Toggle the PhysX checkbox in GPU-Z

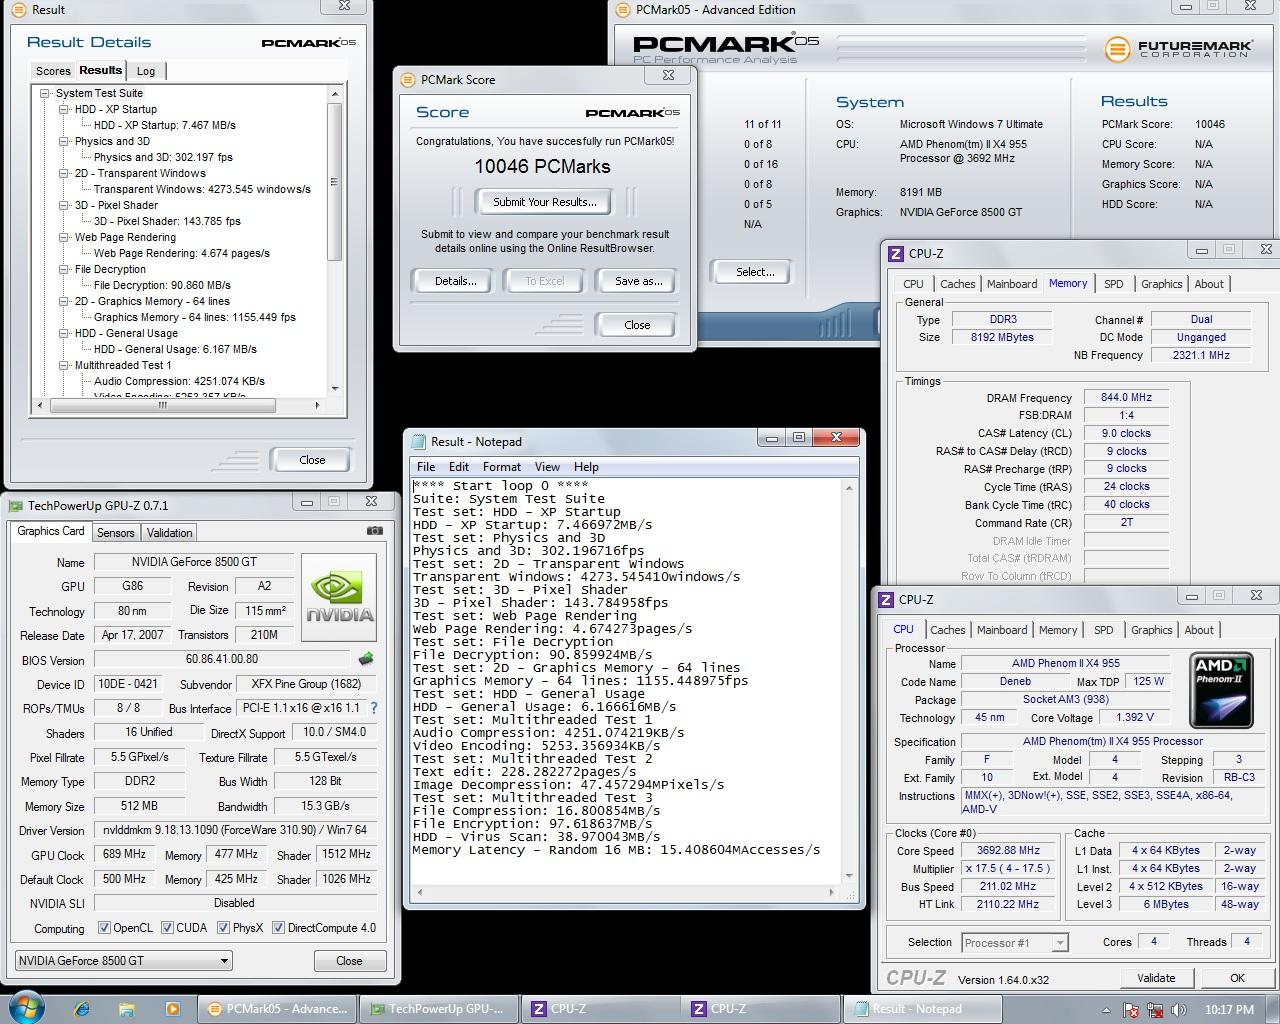223,928
